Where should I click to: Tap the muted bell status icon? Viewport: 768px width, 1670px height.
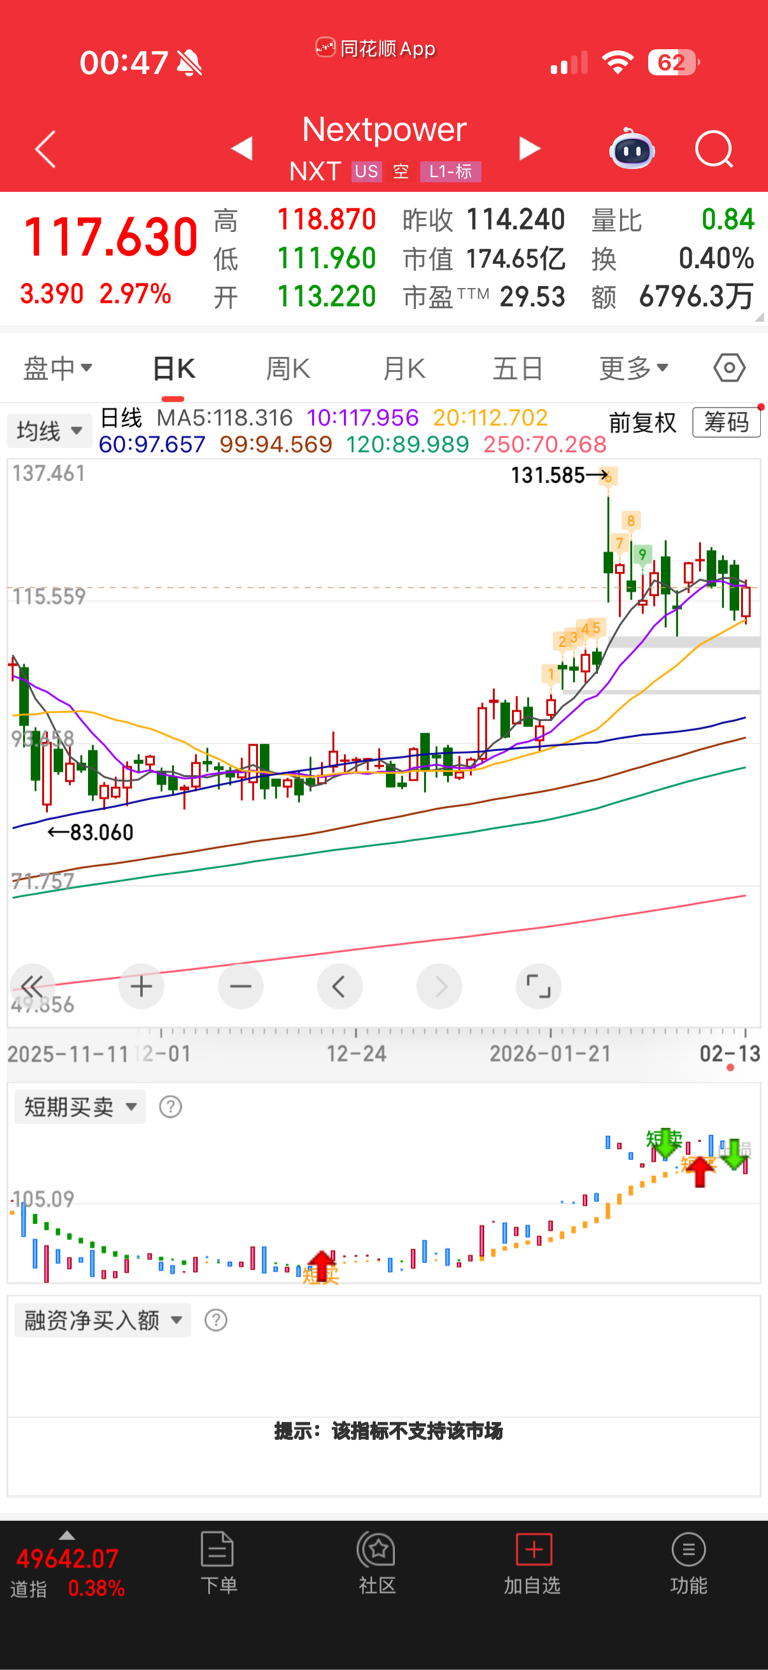point(189,63)
